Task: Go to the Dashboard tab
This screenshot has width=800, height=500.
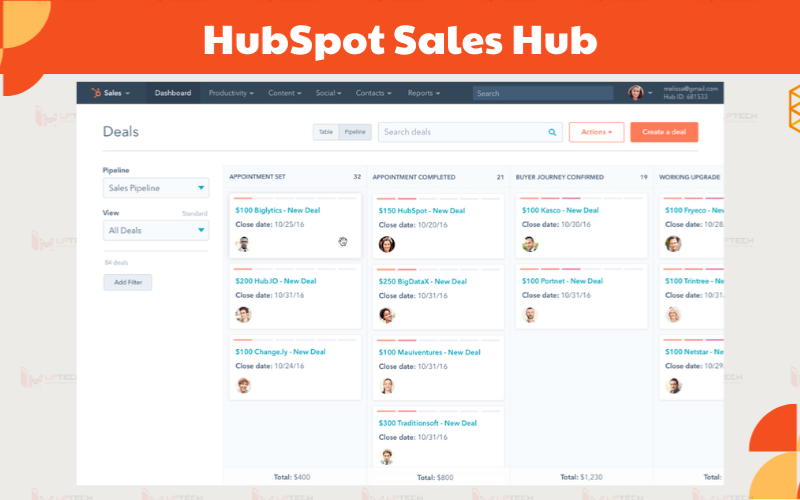Action: point(173,93)
